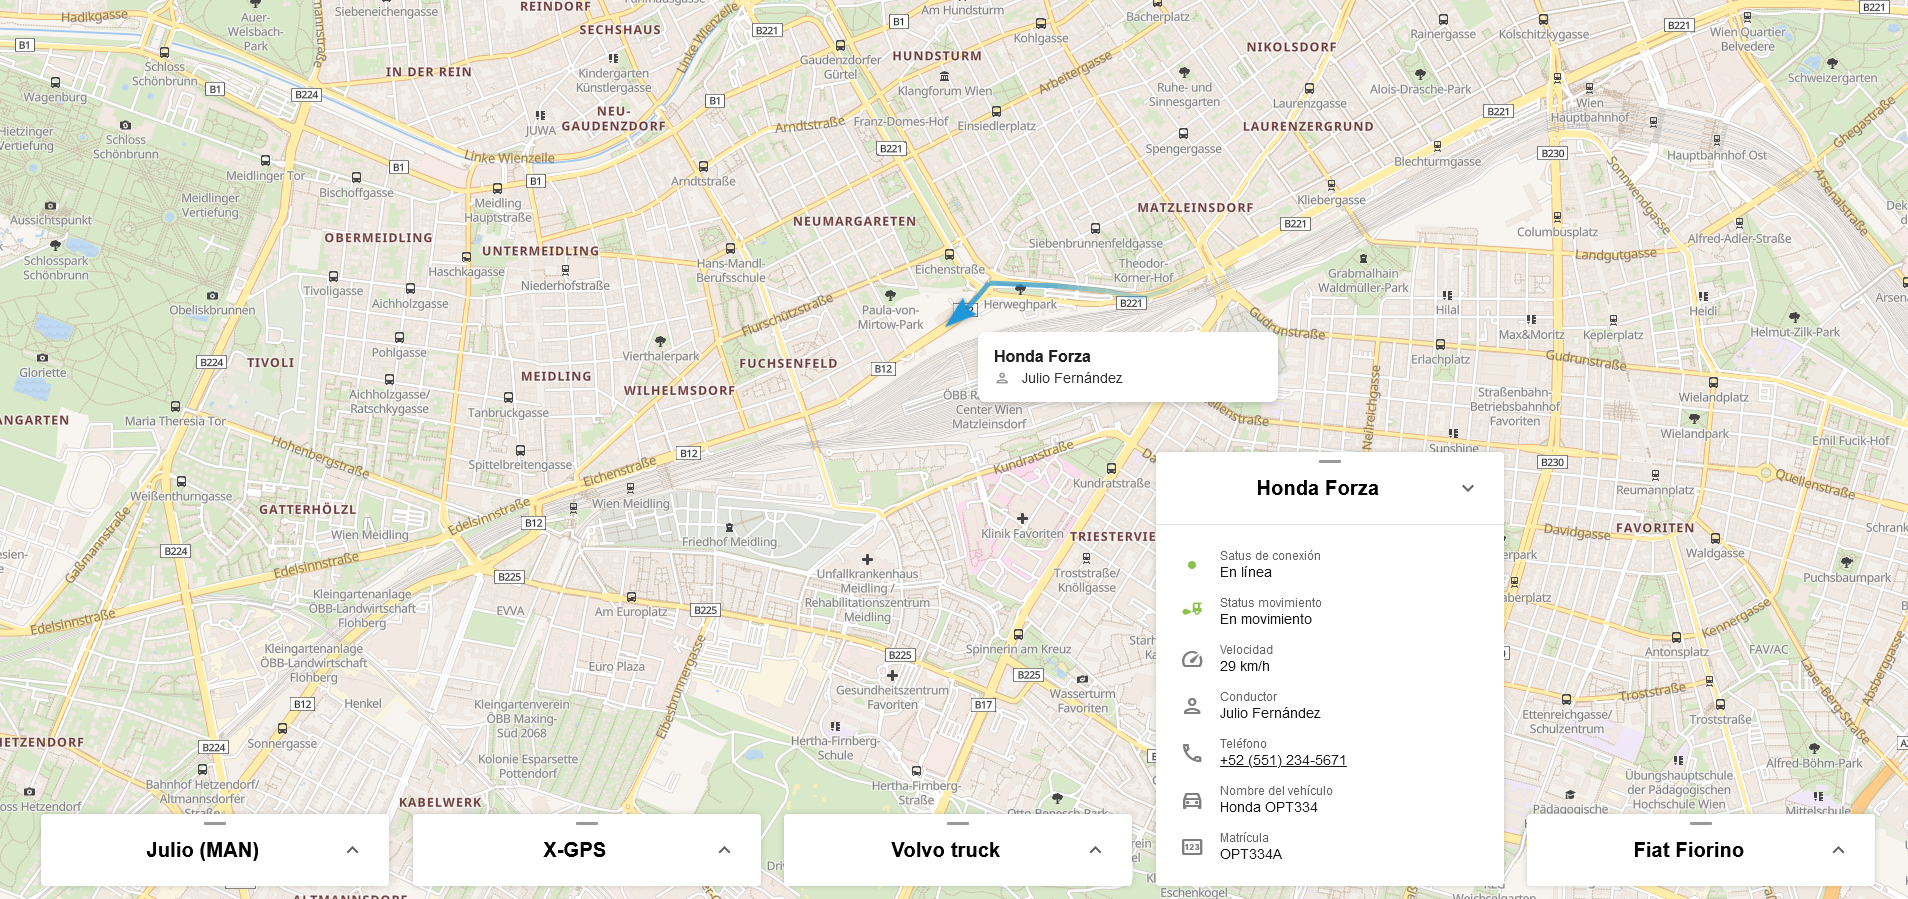Expand the Fiat Fiorino vehicle card
1908x899 pixels.
(x=1838, y=850)
